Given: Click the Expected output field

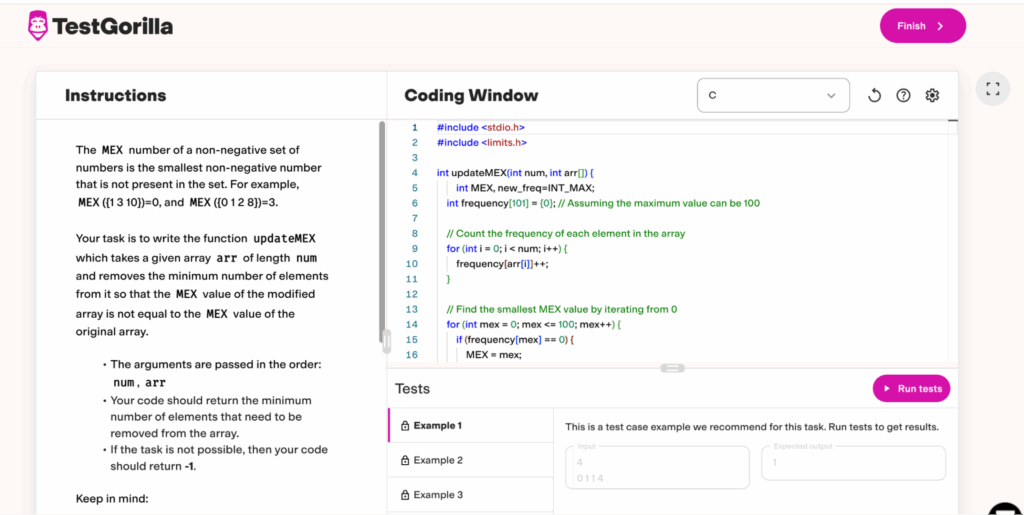Looking at the screenshot, I should pyautogui.click(x=854, y=463).
